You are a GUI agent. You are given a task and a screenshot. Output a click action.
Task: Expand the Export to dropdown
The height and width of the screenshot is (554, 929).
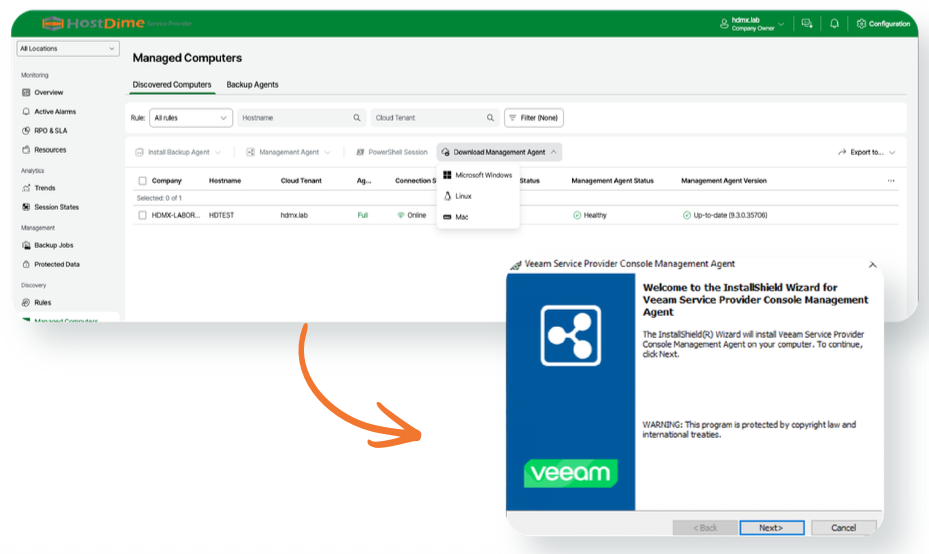[x=867, y=152]
